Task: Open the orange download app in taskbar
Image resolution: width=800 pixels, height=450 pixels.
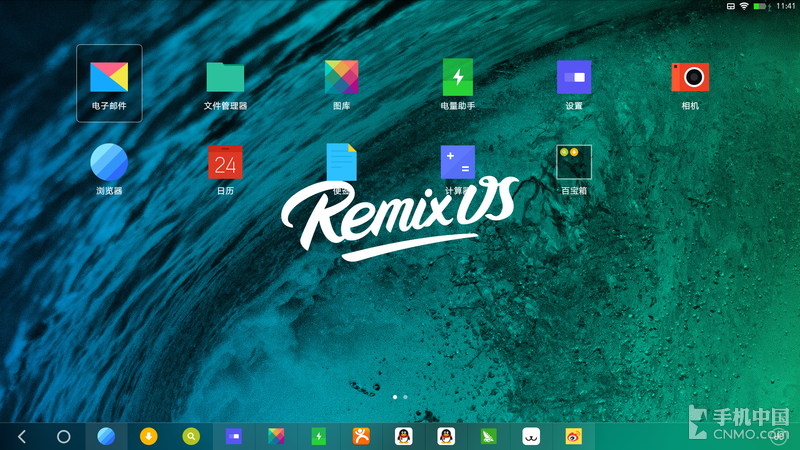Action: [148, 437]
